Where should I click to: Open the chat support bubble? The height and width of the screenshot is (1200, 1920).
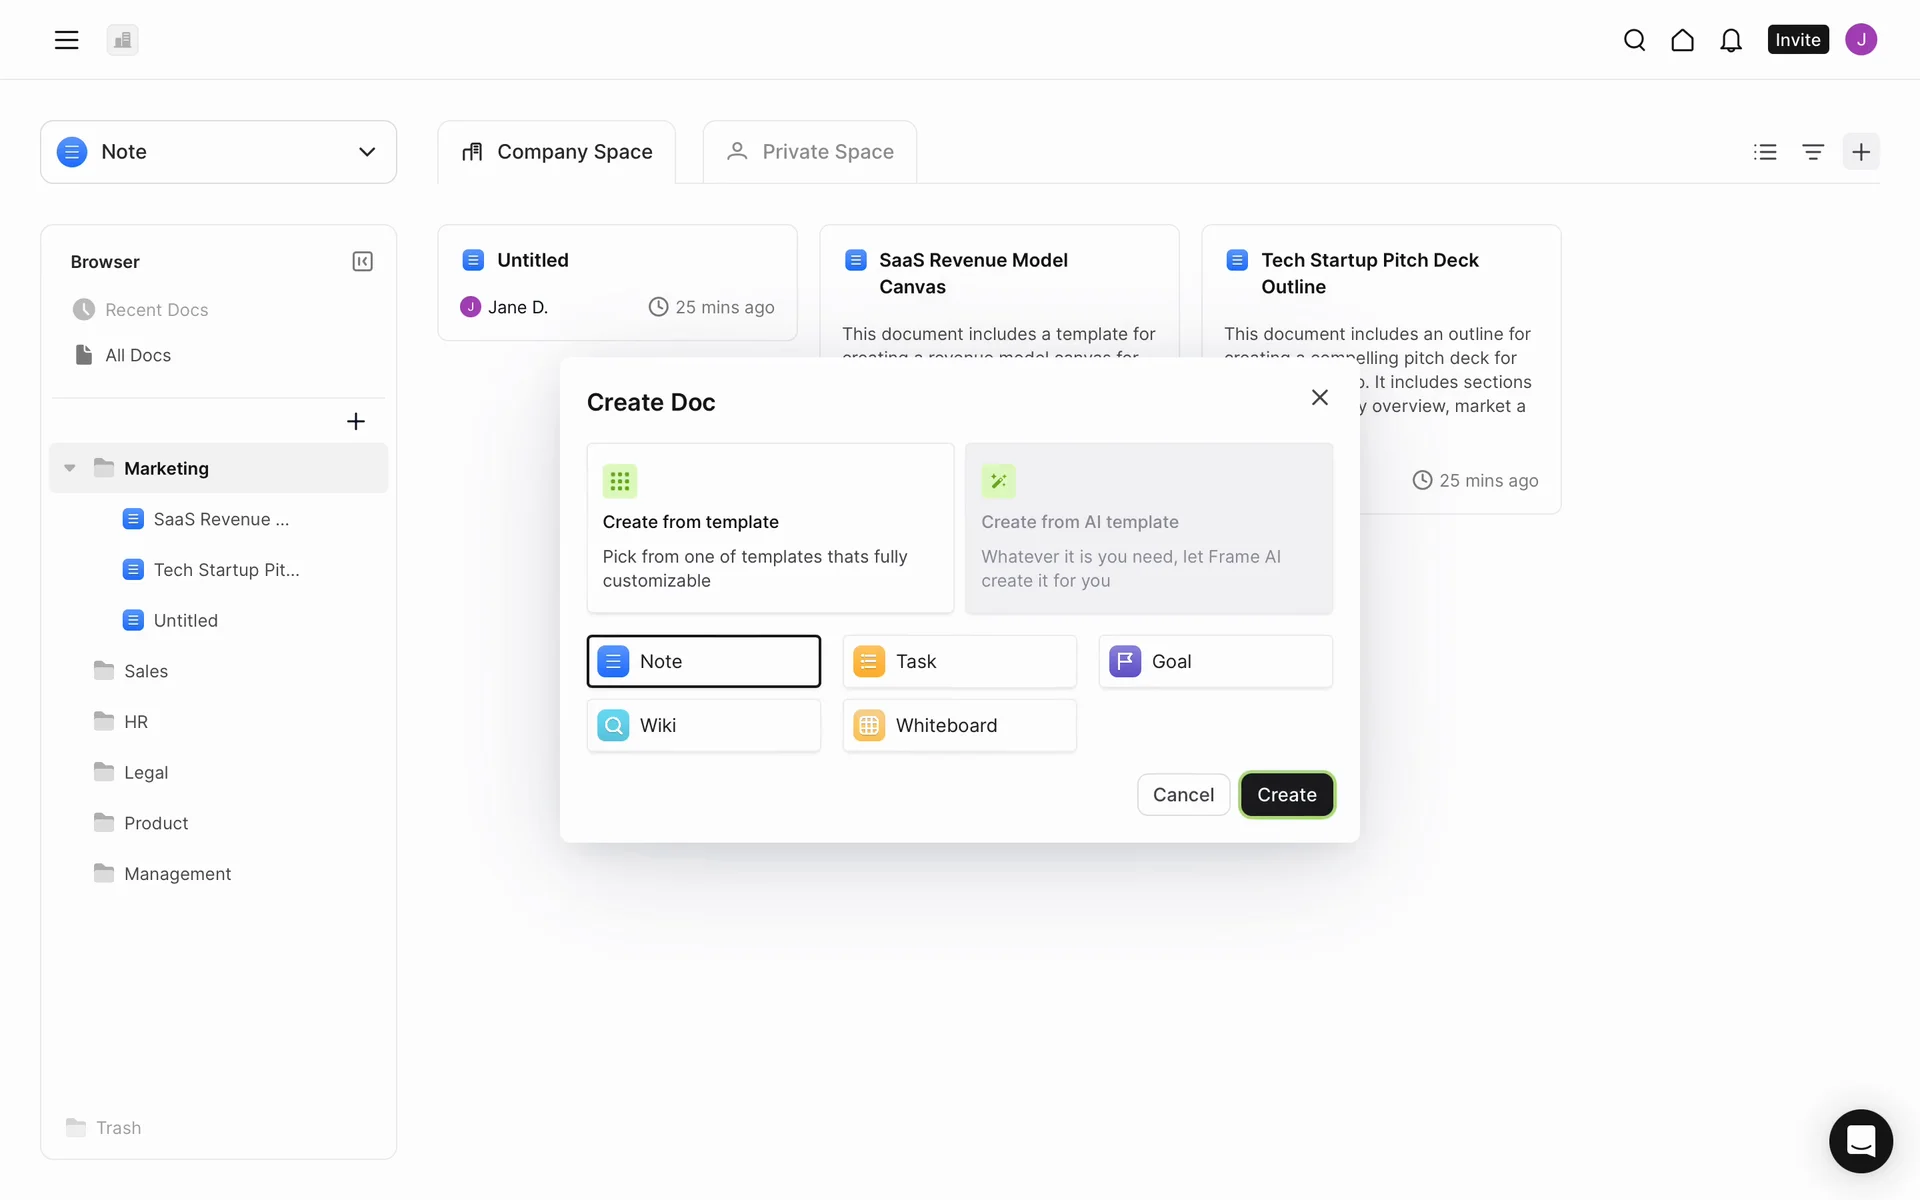[1860, 1140]
